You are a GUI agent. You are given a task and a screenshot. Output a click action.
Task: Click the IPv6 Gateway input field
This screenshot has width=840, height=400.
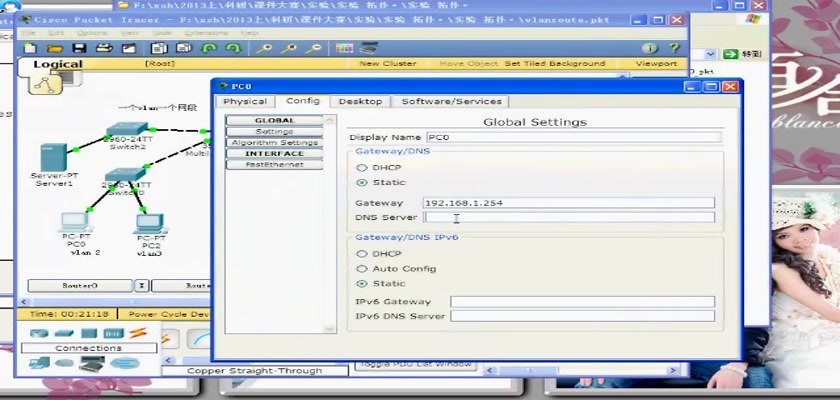(x=582, y=301)
